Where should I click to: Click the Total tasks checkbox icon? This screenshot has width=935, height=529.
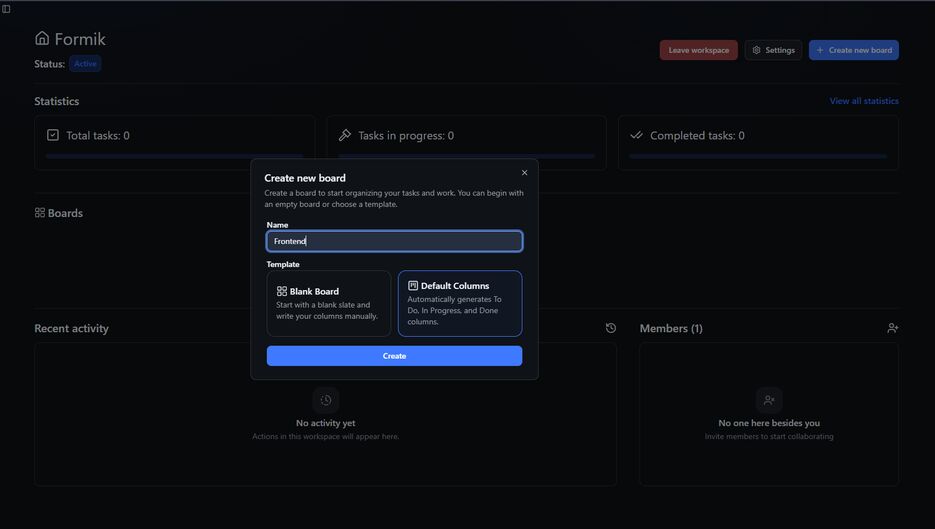[x=53, y=135]
